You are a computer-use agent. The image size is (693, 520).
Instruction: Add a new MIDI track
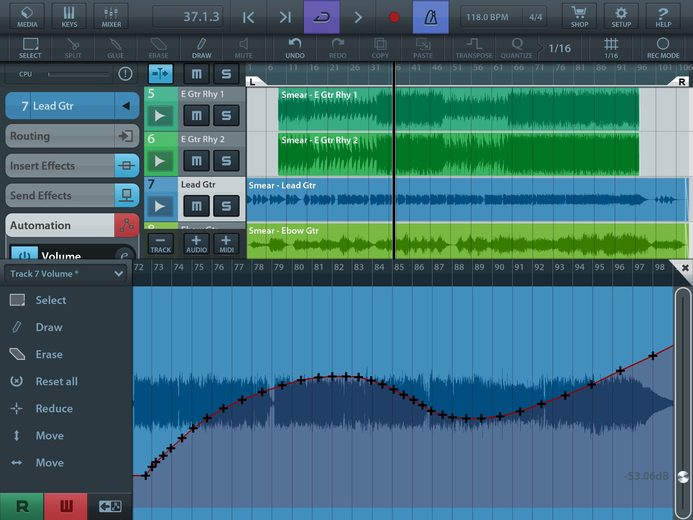[x=226, y=244]
